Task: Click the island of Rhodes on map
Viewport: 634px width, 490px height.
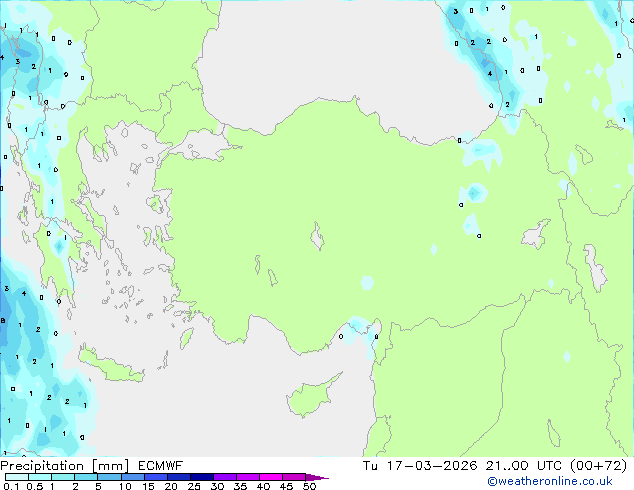Action: pos(186,338)
